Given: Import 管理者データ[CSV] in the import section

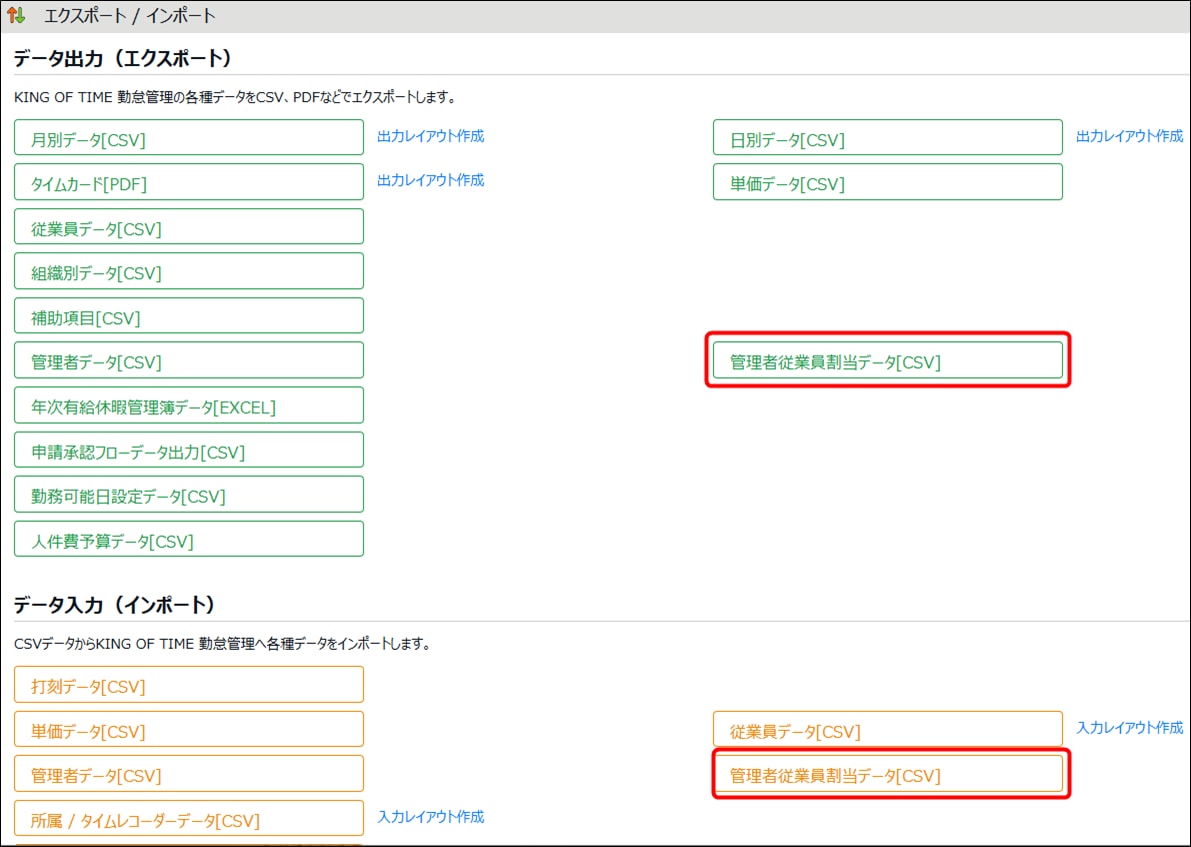Looking at the screenshot, I should click(188, 774).
